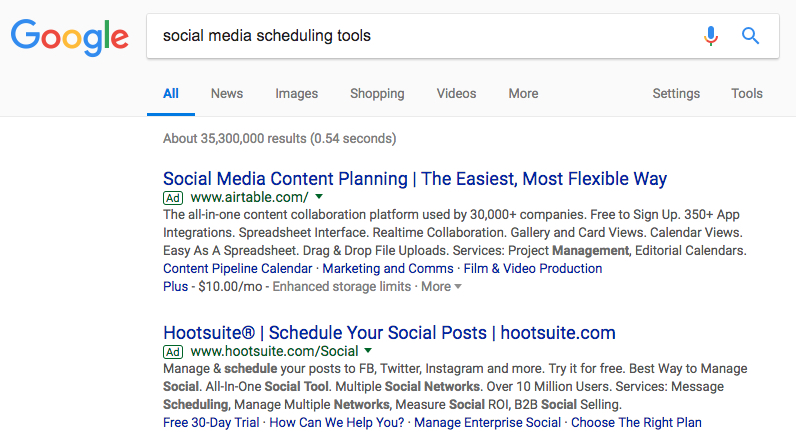Expand the hootsuite.com/Social URL dropdown arrow
Viewport: 796px width, 446px height.
pyautogui.click(x=368, y=352)
